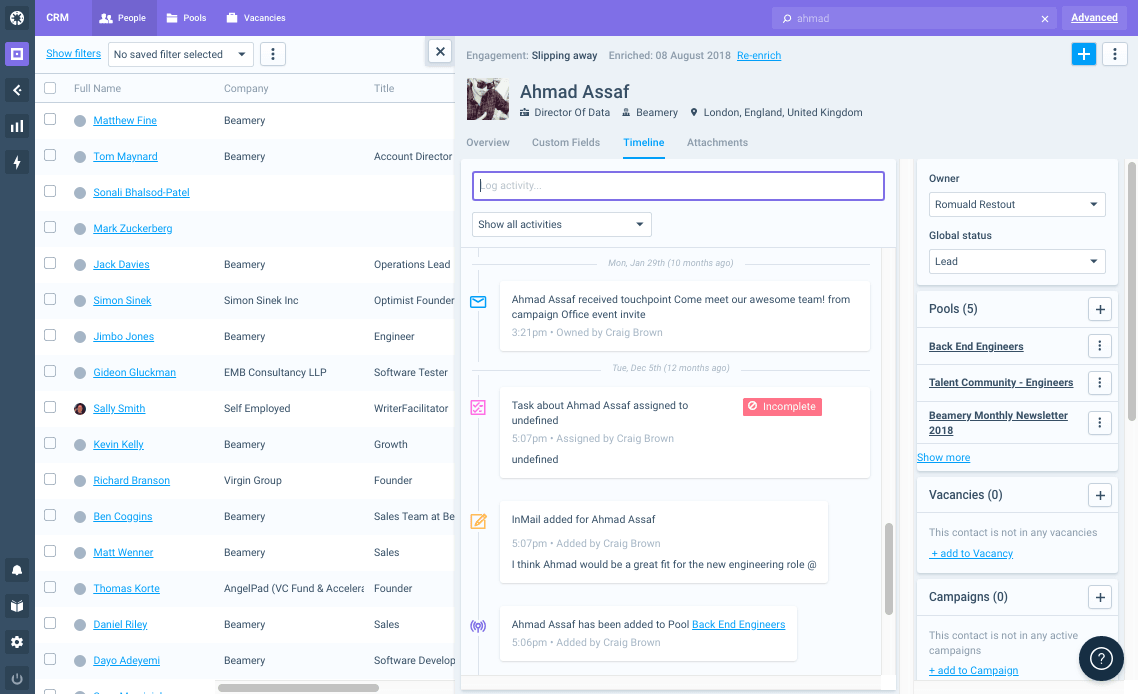
Task: Check the row for Jack Davies
Action: point(49,264)
